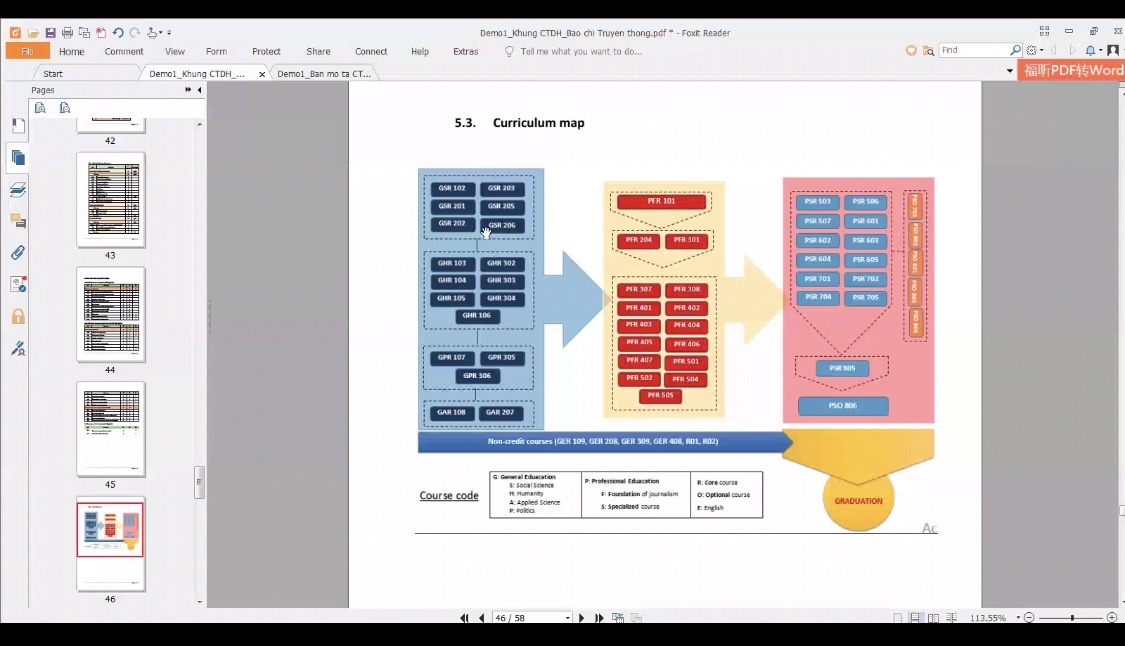The height and width of the screenshot is (646, 1125).
Task: Undo the last action
Action: click(x=118, y=33)
